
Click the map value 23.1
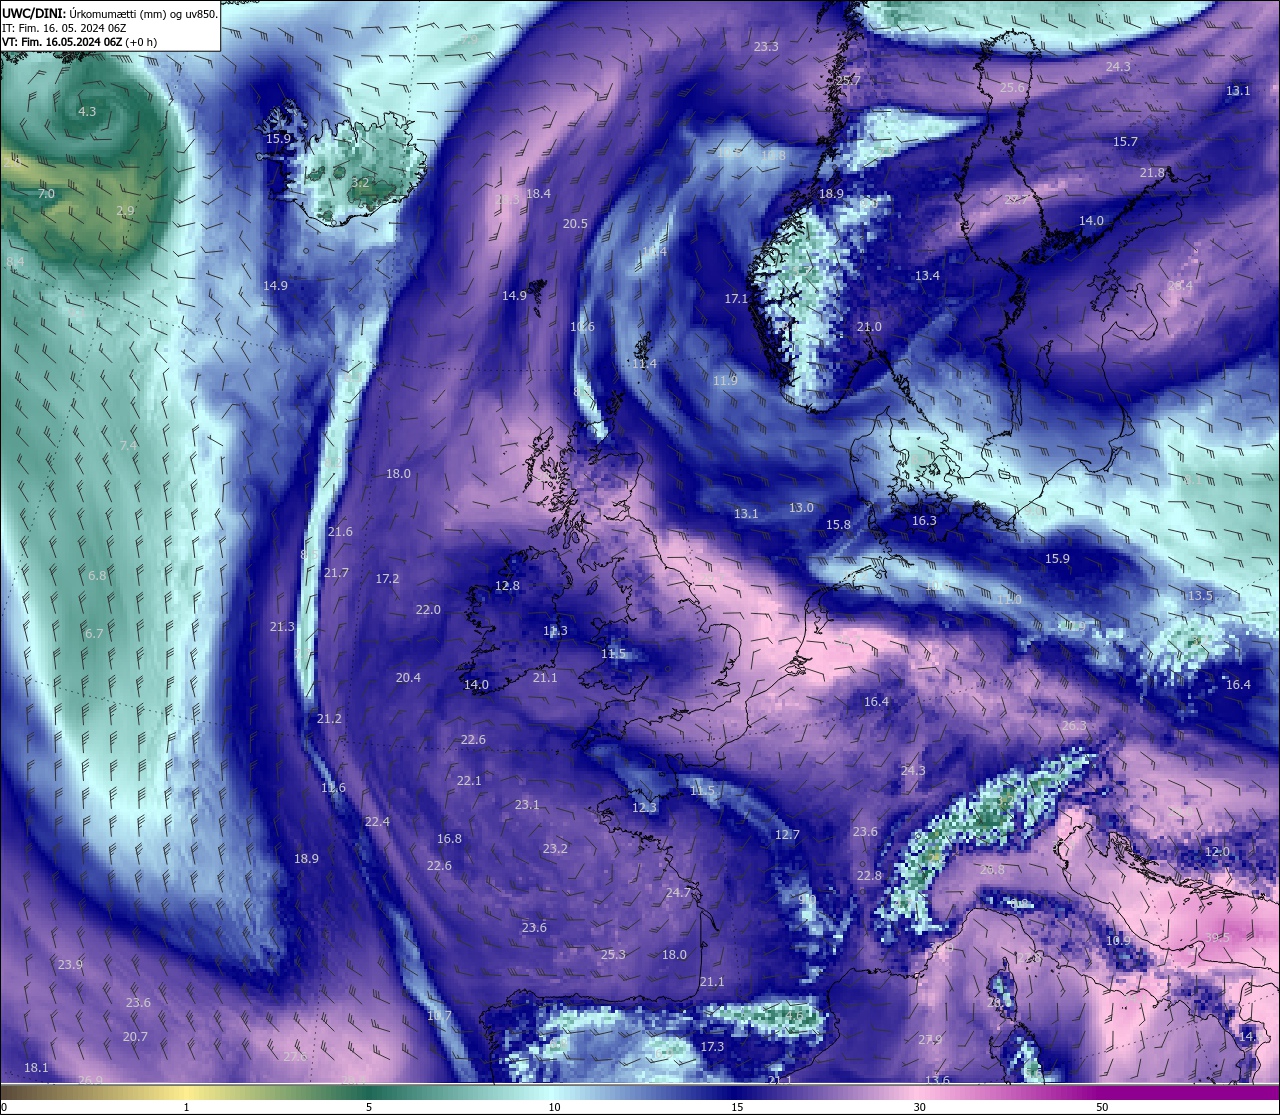(x=527, y=804)
